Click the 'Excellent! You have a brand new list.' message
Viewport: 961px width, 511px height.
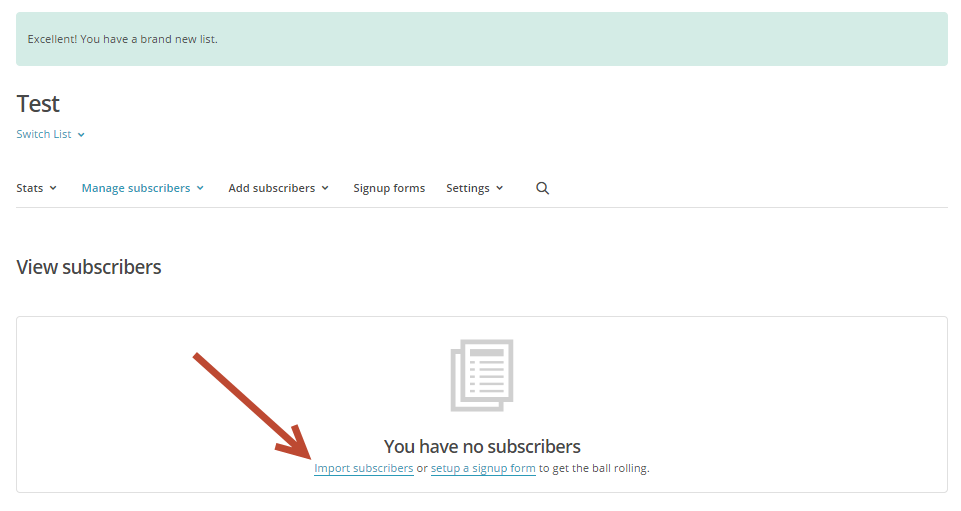(123, 39)
